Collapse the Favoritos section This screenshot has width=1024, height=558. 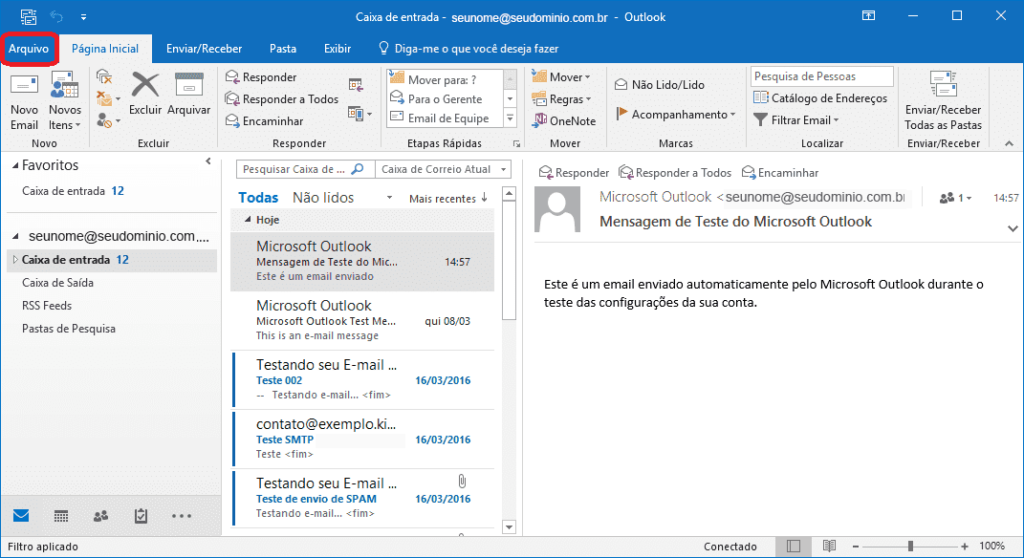point(15,166)
